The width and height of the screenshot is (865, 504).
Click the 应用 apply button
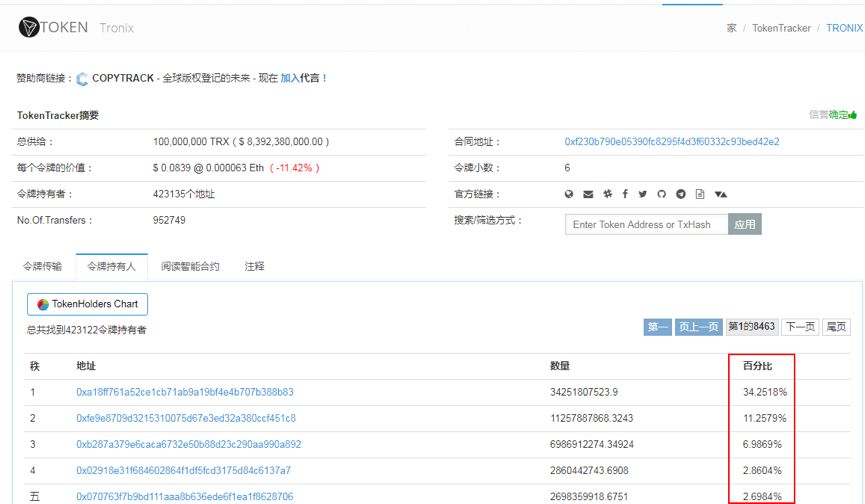(745, 224)
